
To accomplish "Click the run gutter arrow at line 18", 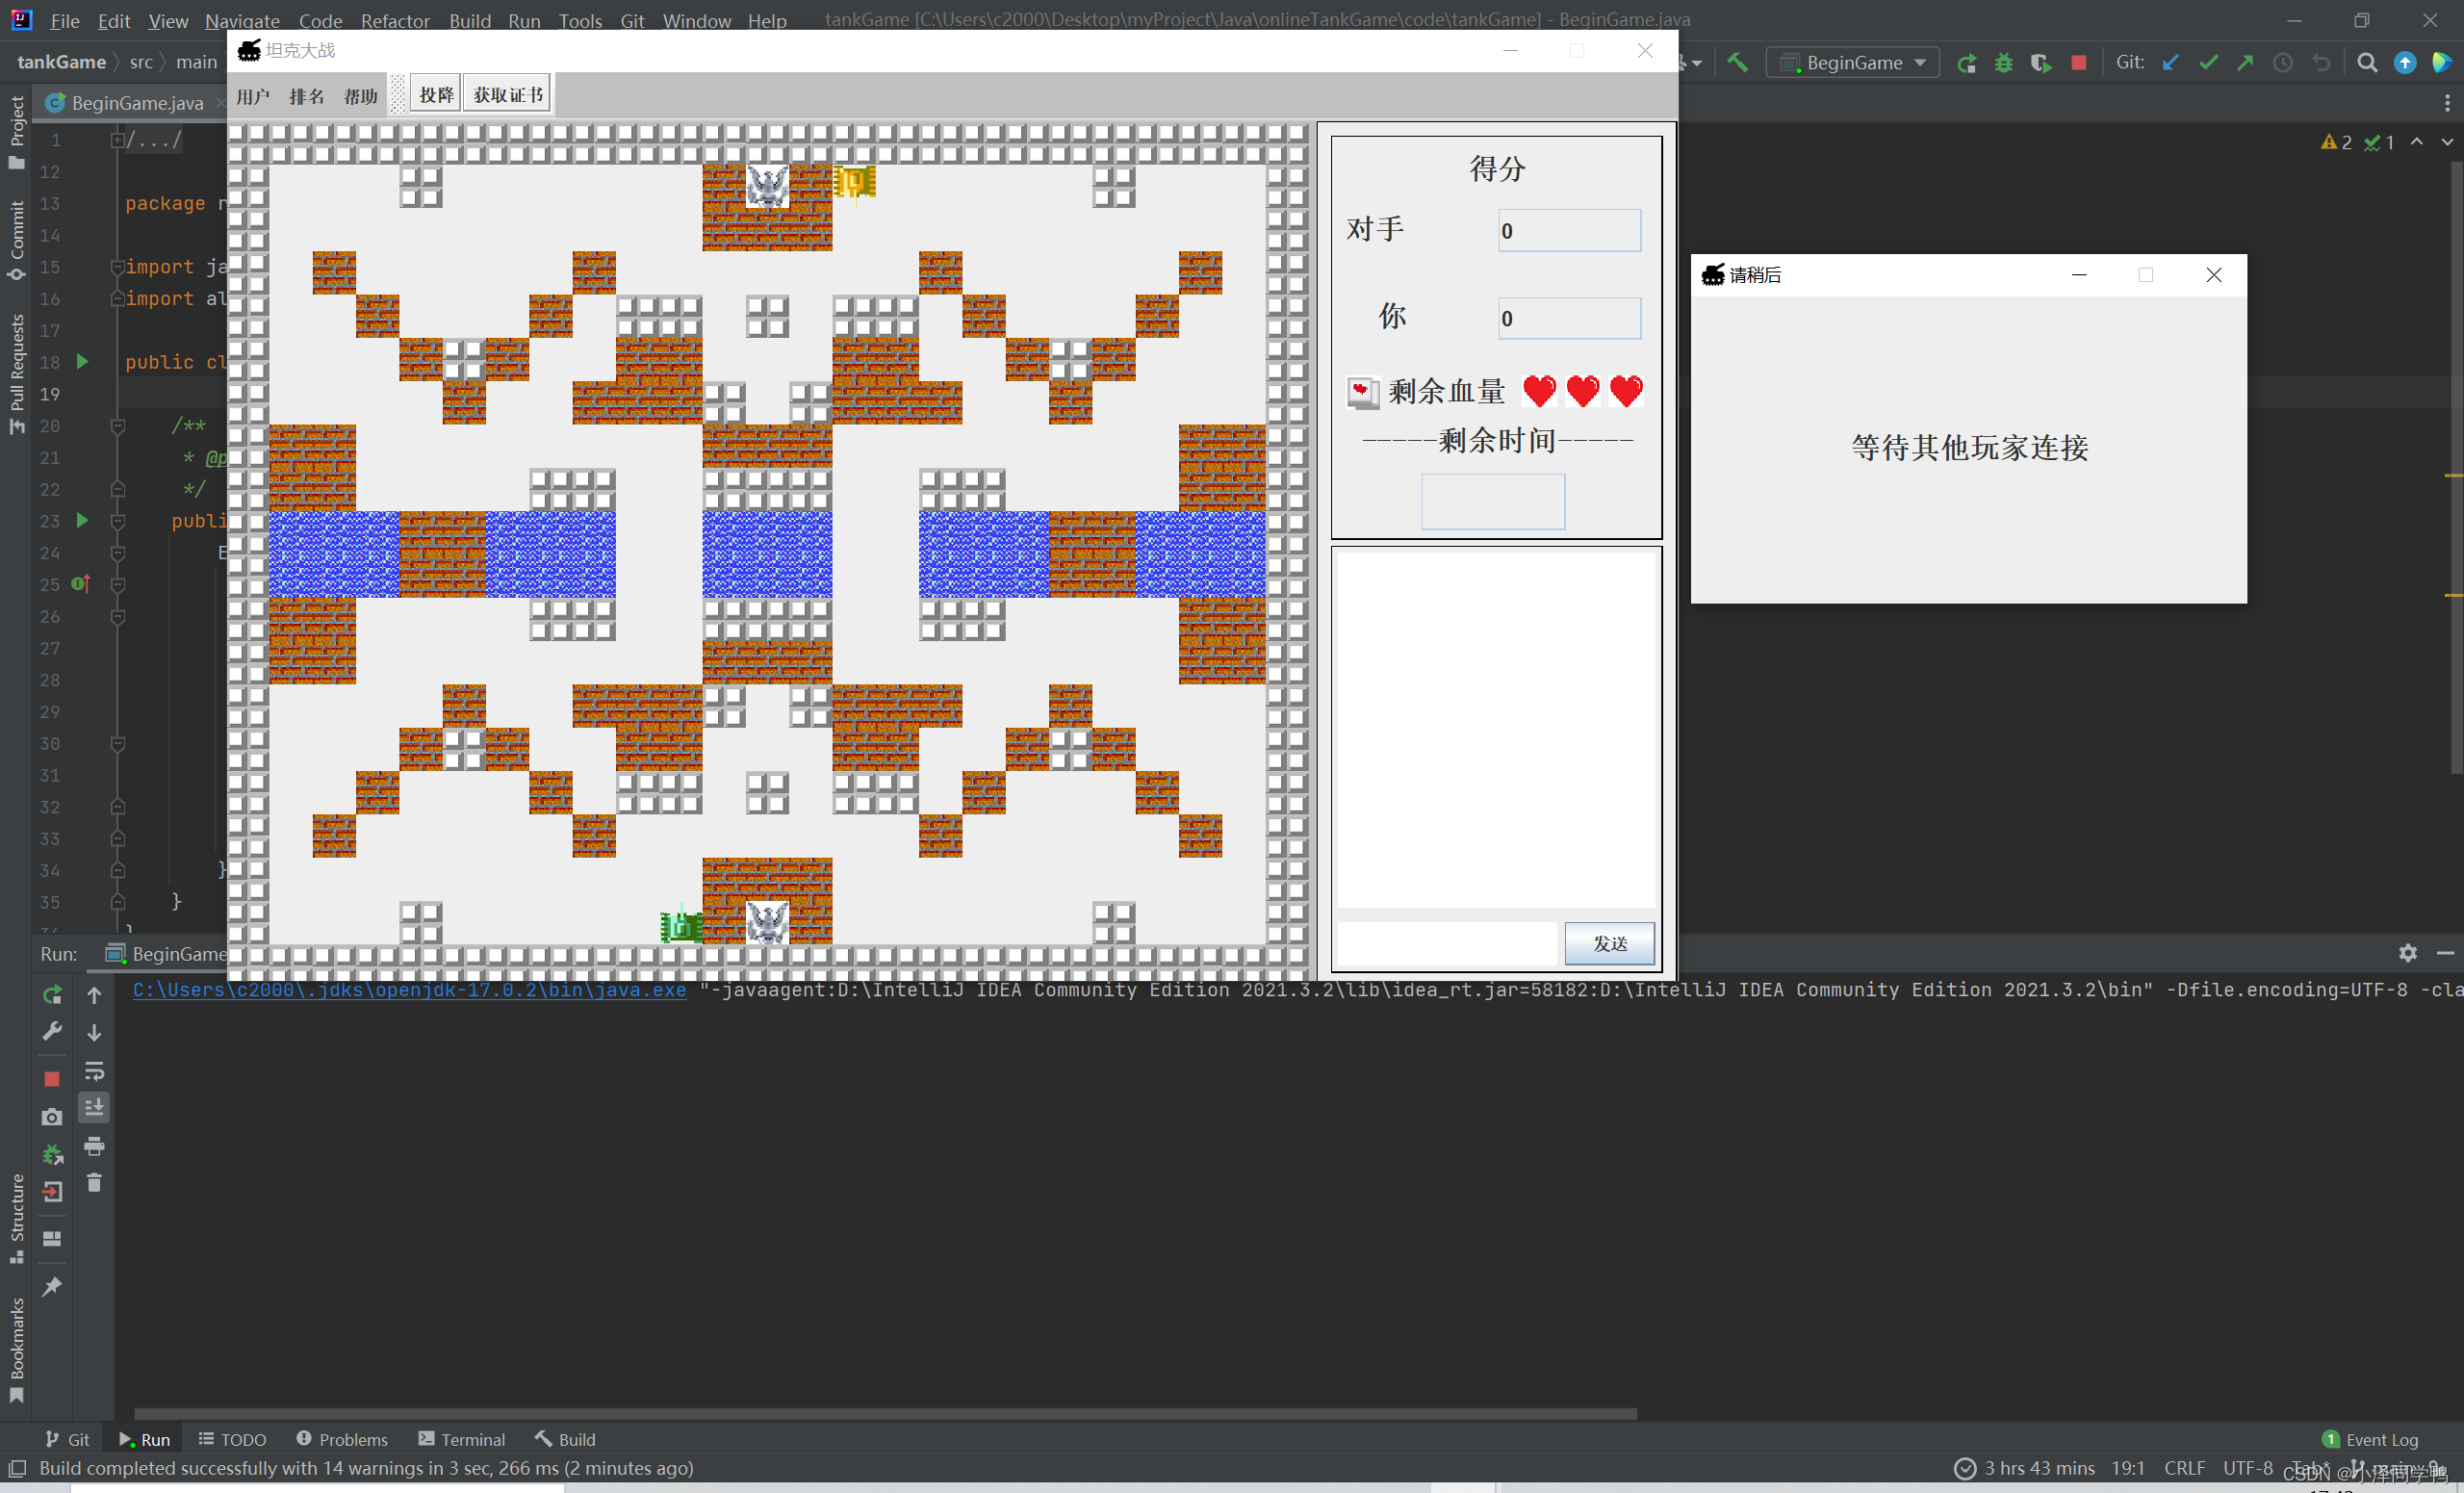I will pyautogui.click(x=83, y=361).
